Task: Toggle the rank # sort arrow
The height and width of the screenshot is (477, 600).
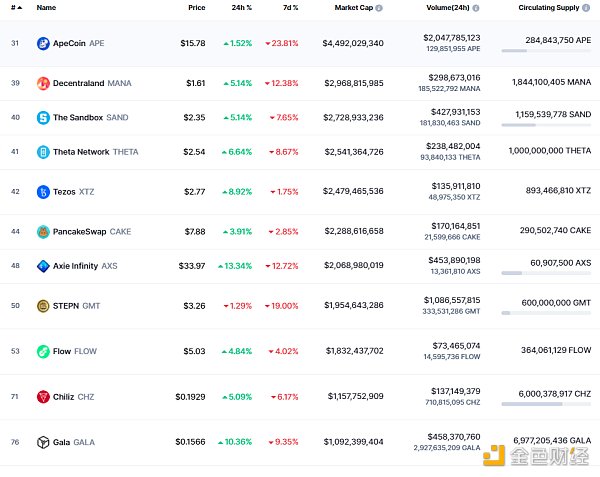Action: coord(19,8)
